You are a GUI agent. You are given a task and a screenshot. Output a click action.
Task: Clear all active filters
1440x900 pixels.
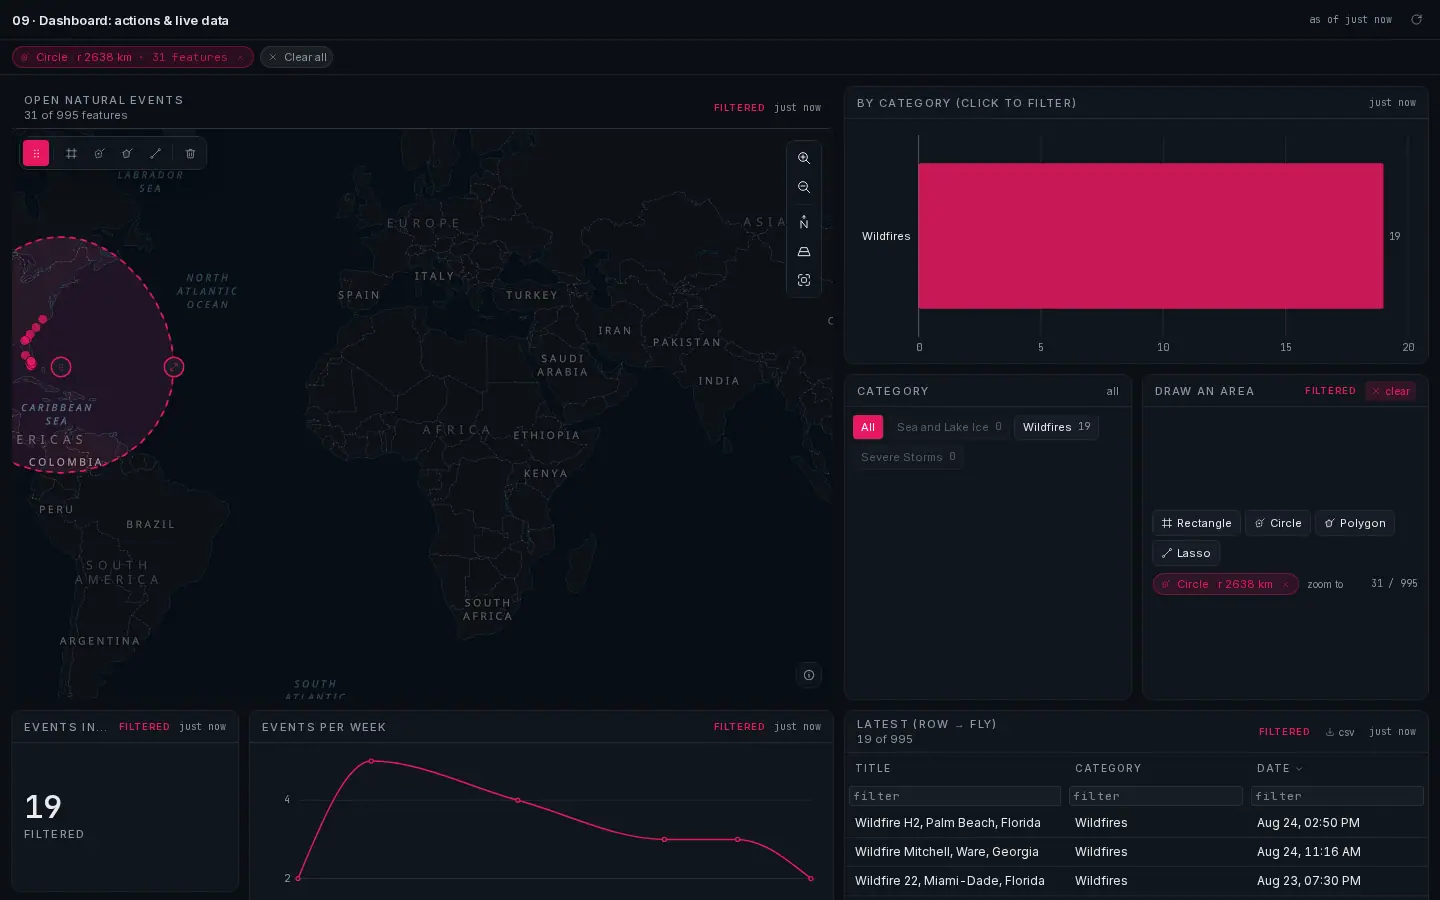[296, 57]
